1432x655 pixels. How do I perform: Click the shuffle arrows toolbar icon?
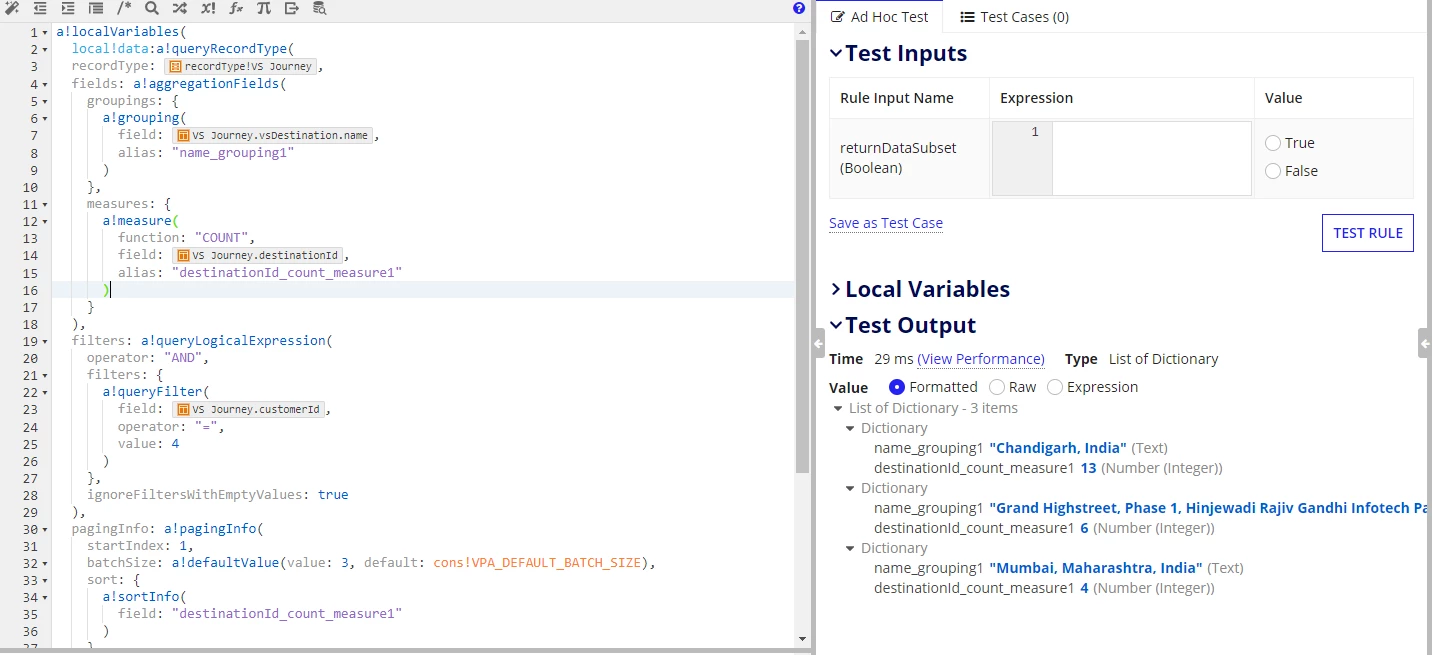point(179,8)
